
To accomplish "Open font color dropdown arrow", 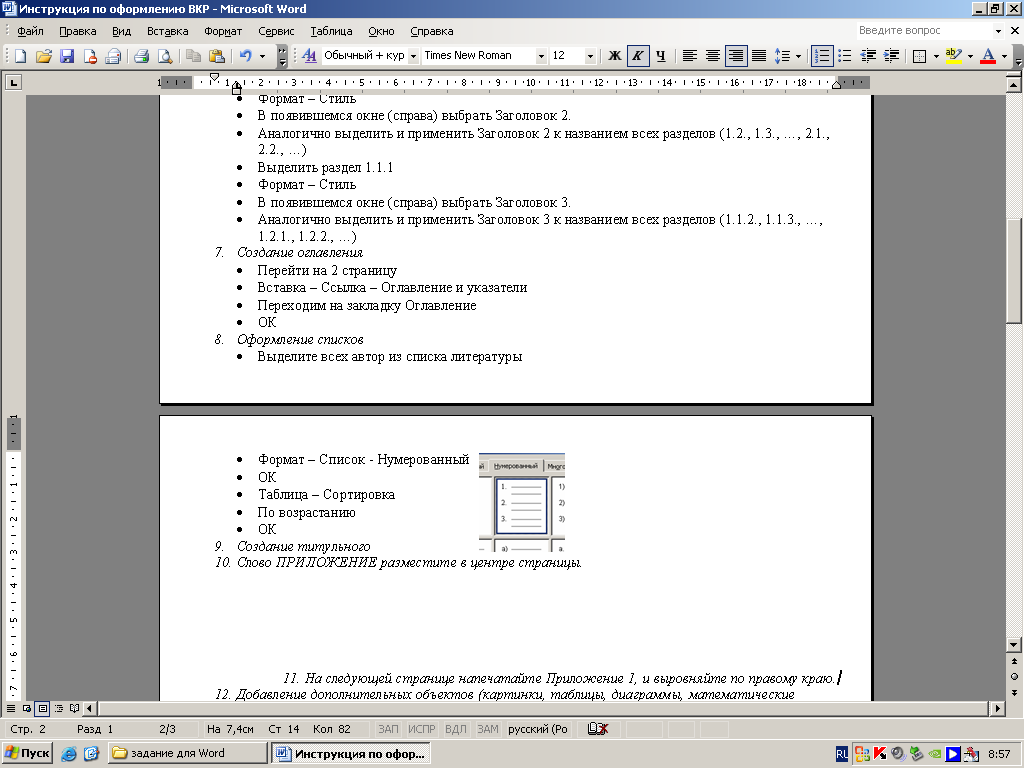I will (1004, 56).
